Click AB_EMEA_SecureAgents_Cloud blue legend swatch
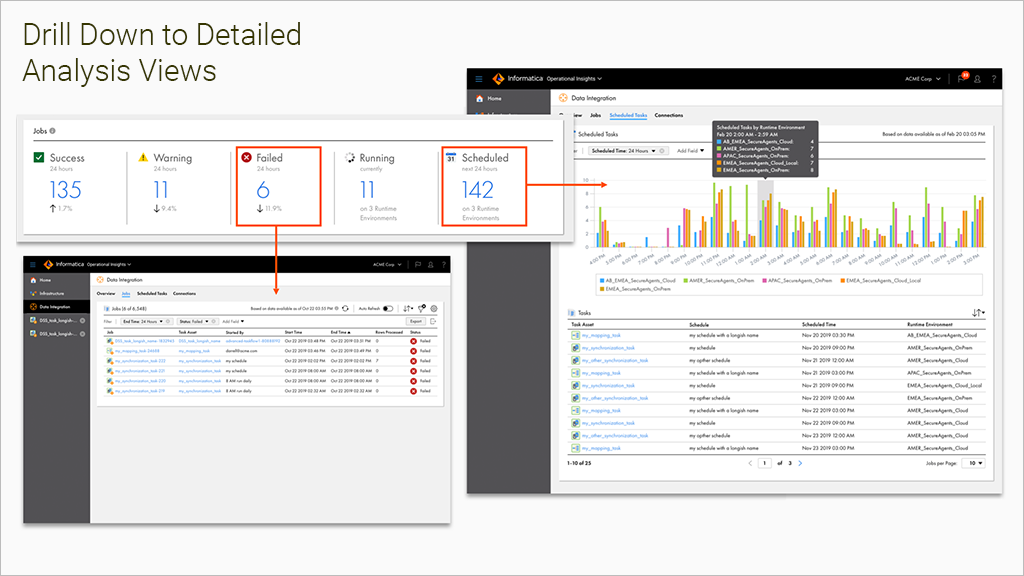Screen dimensions: 1024x576 click(601, 280)
